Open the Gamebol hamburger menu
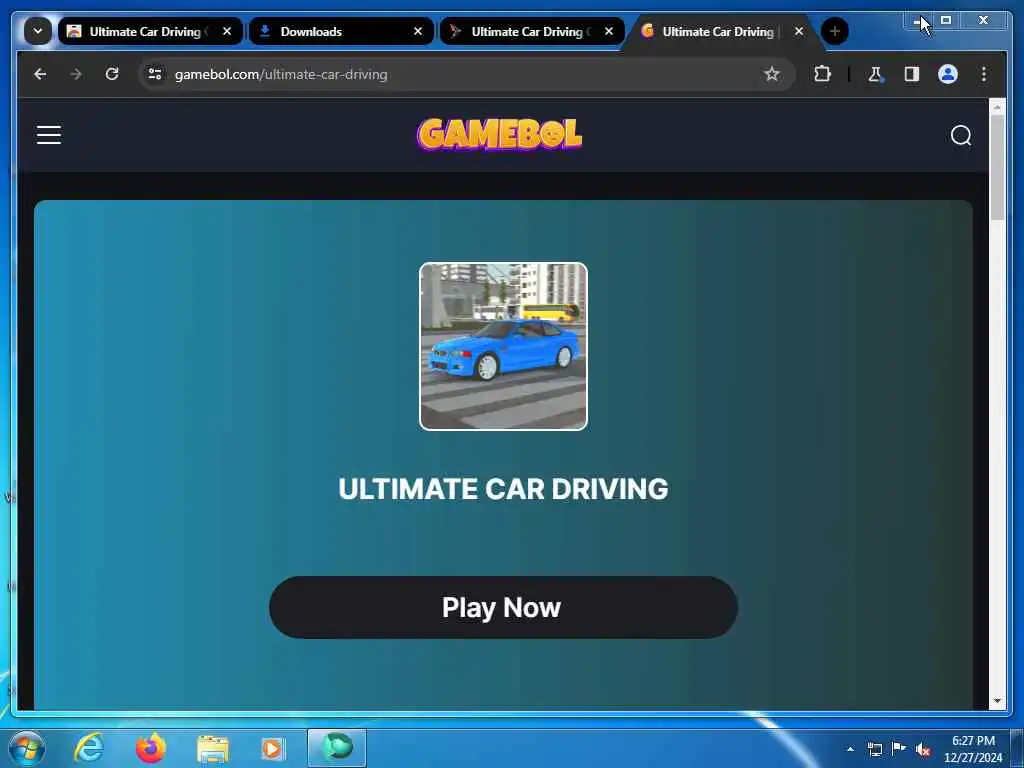This screenshot has height=768, width=1024. pos(49,135)
